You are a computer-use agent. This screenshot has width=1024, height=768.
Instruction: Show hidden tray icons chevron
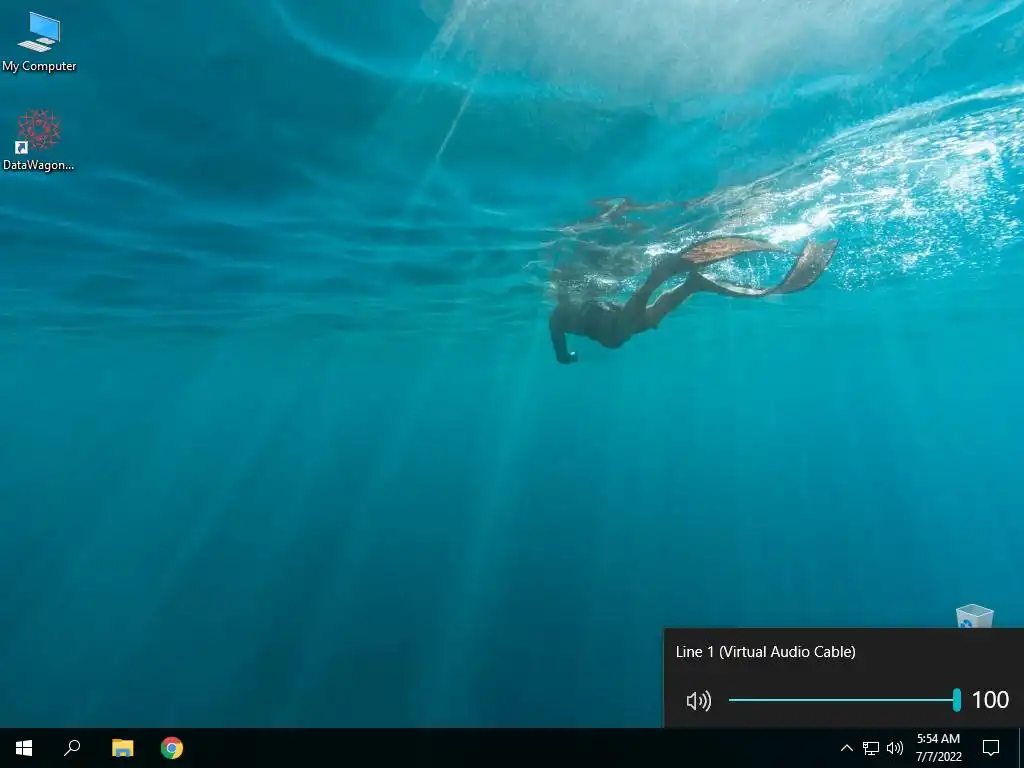(846, 748)
